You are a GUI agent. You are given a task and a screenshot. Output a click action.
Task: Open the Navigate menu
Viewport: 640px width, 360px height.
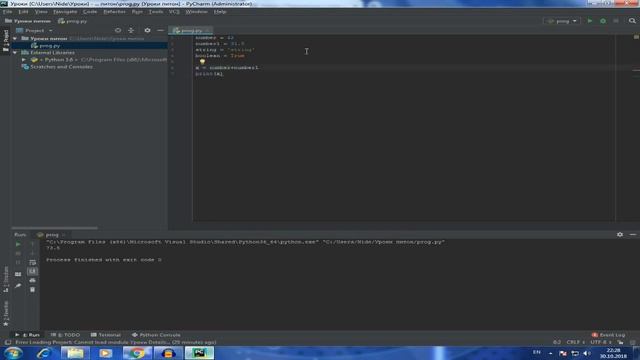65,12
